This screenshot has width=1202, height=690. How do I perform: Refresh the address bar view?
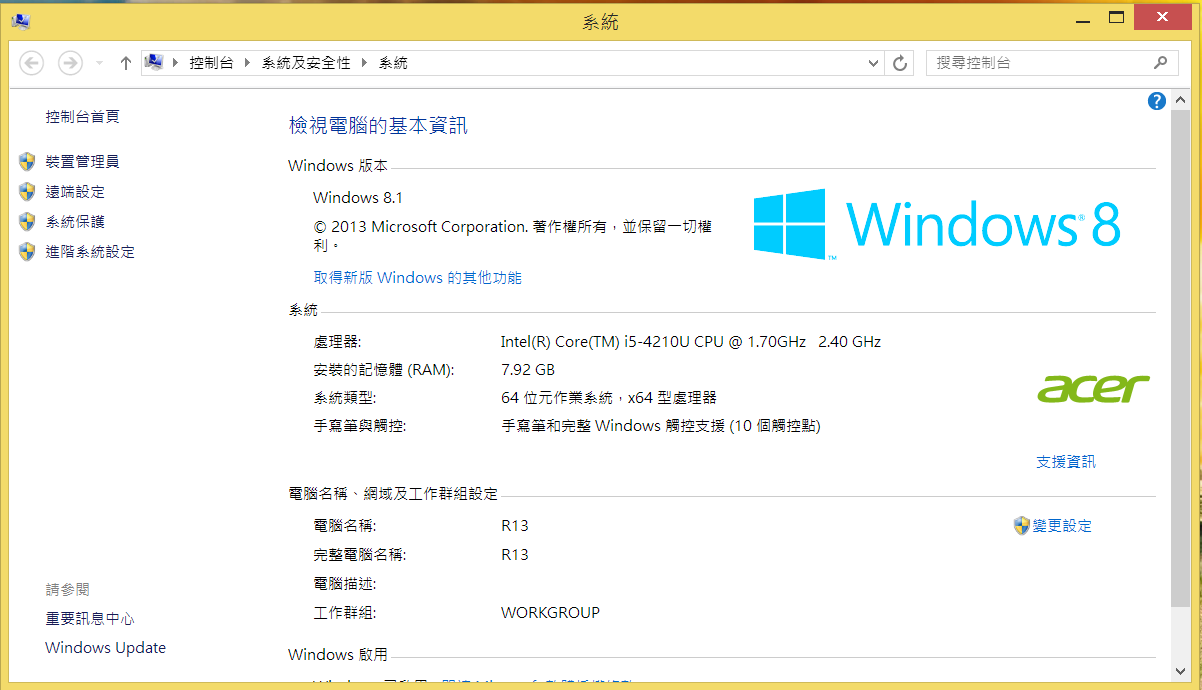click(x=900, y=63)
